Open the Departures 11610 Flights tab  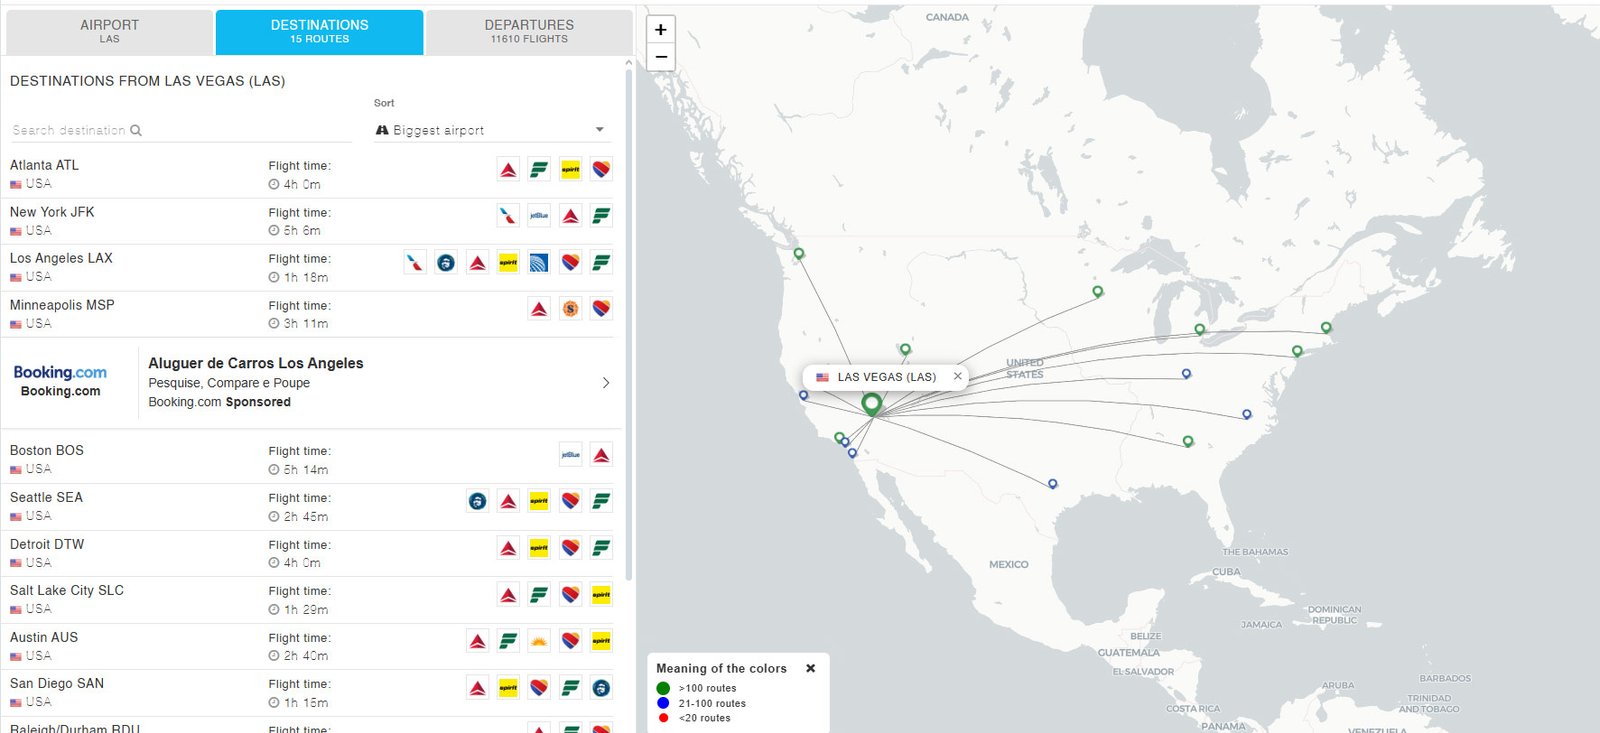click(529, 31)
